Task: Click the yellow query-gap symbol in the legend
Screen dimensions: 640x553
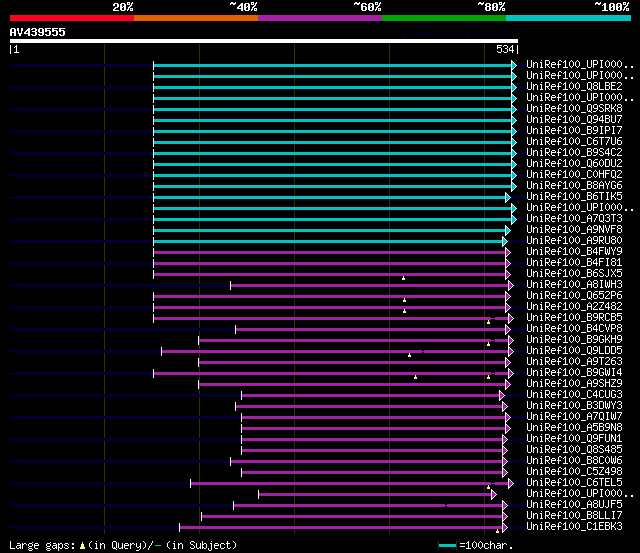Action: pos(82,545)
